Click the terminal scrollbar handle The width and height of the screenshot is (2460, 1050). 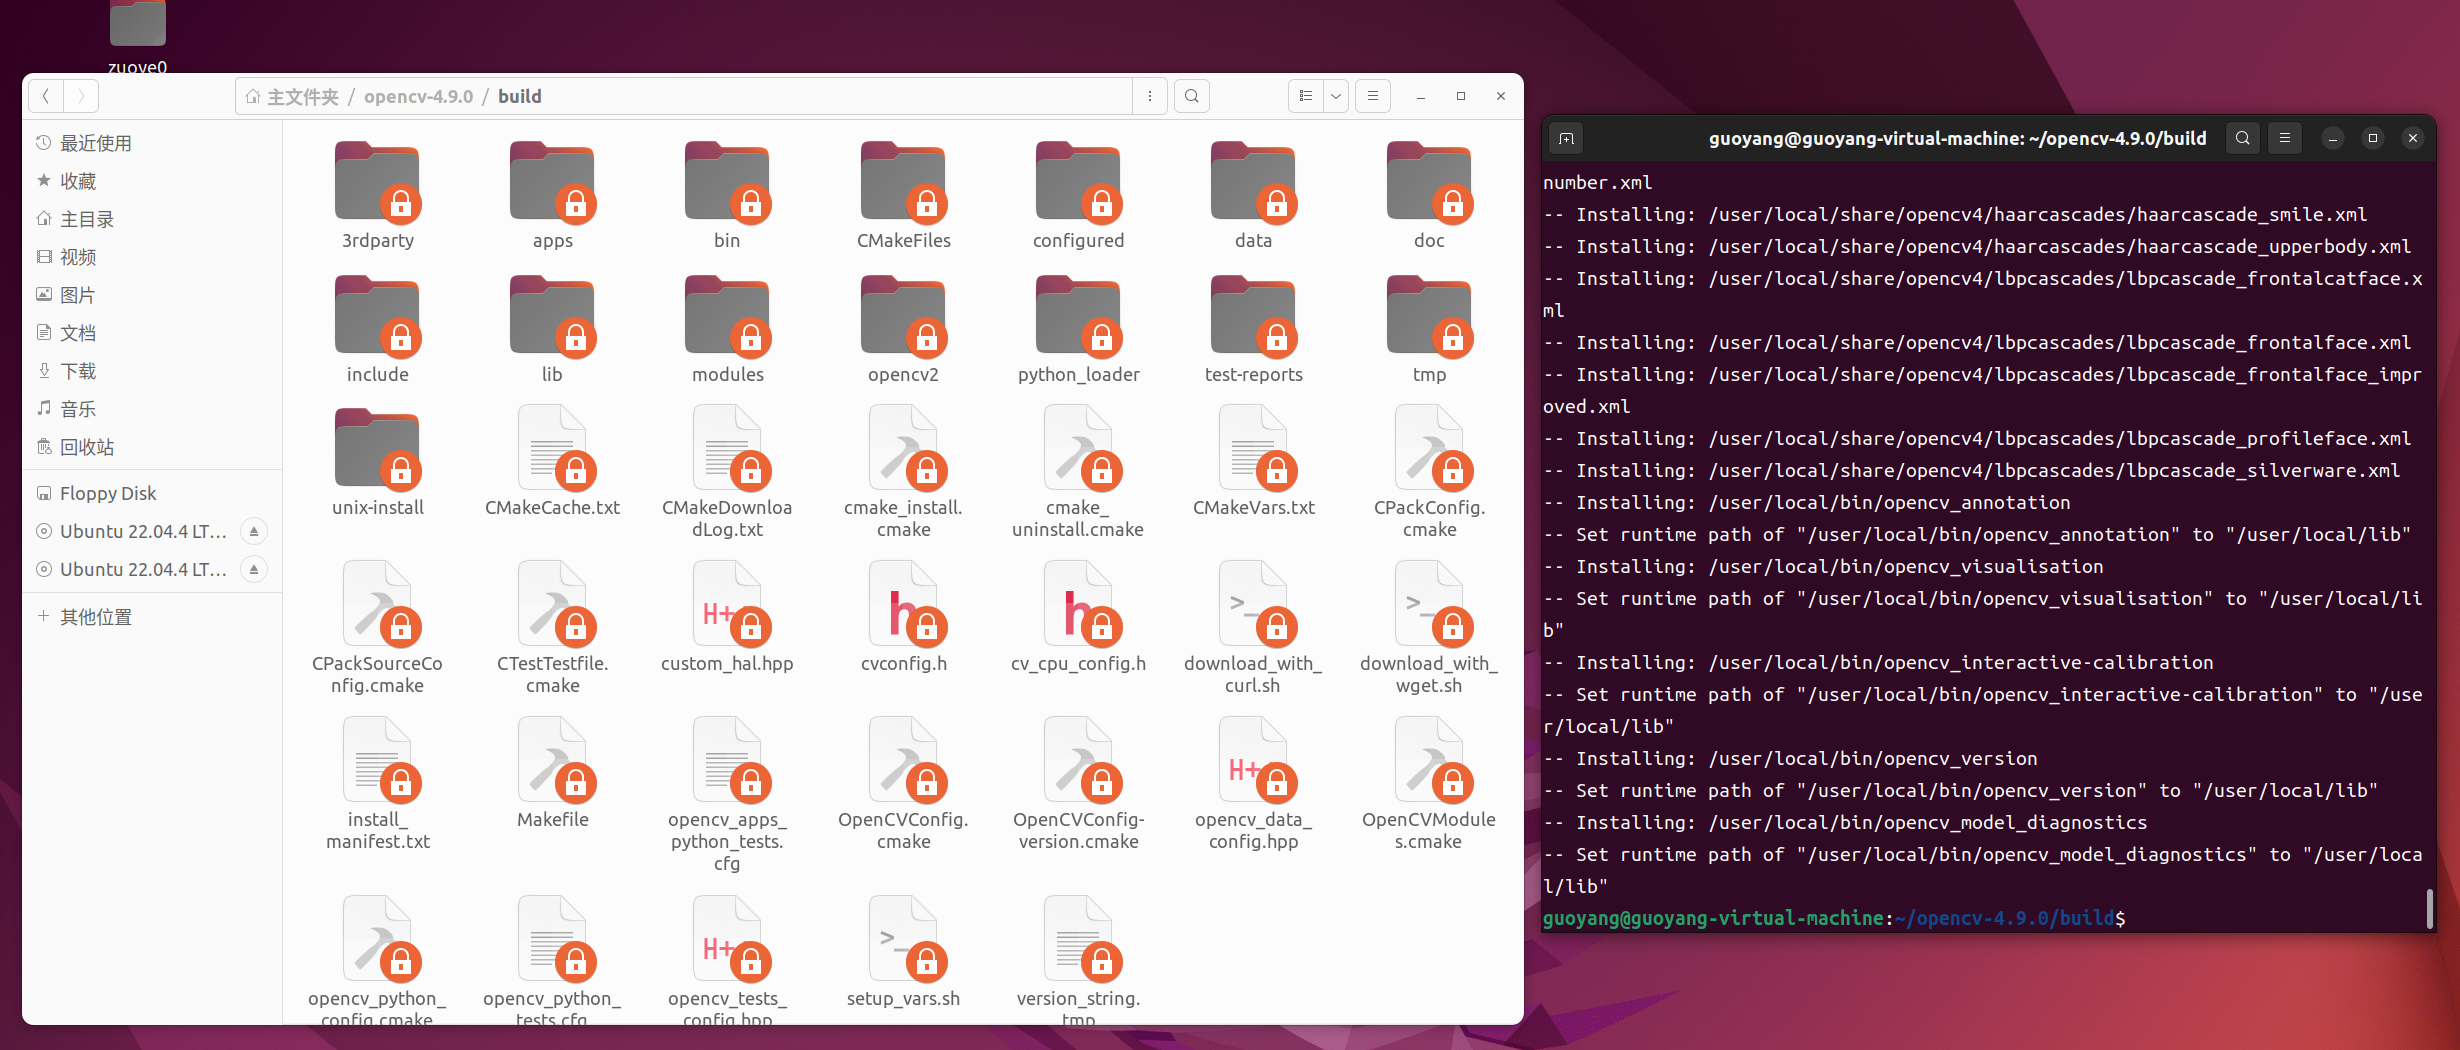pyautogui.click(x=2429, y=908)
